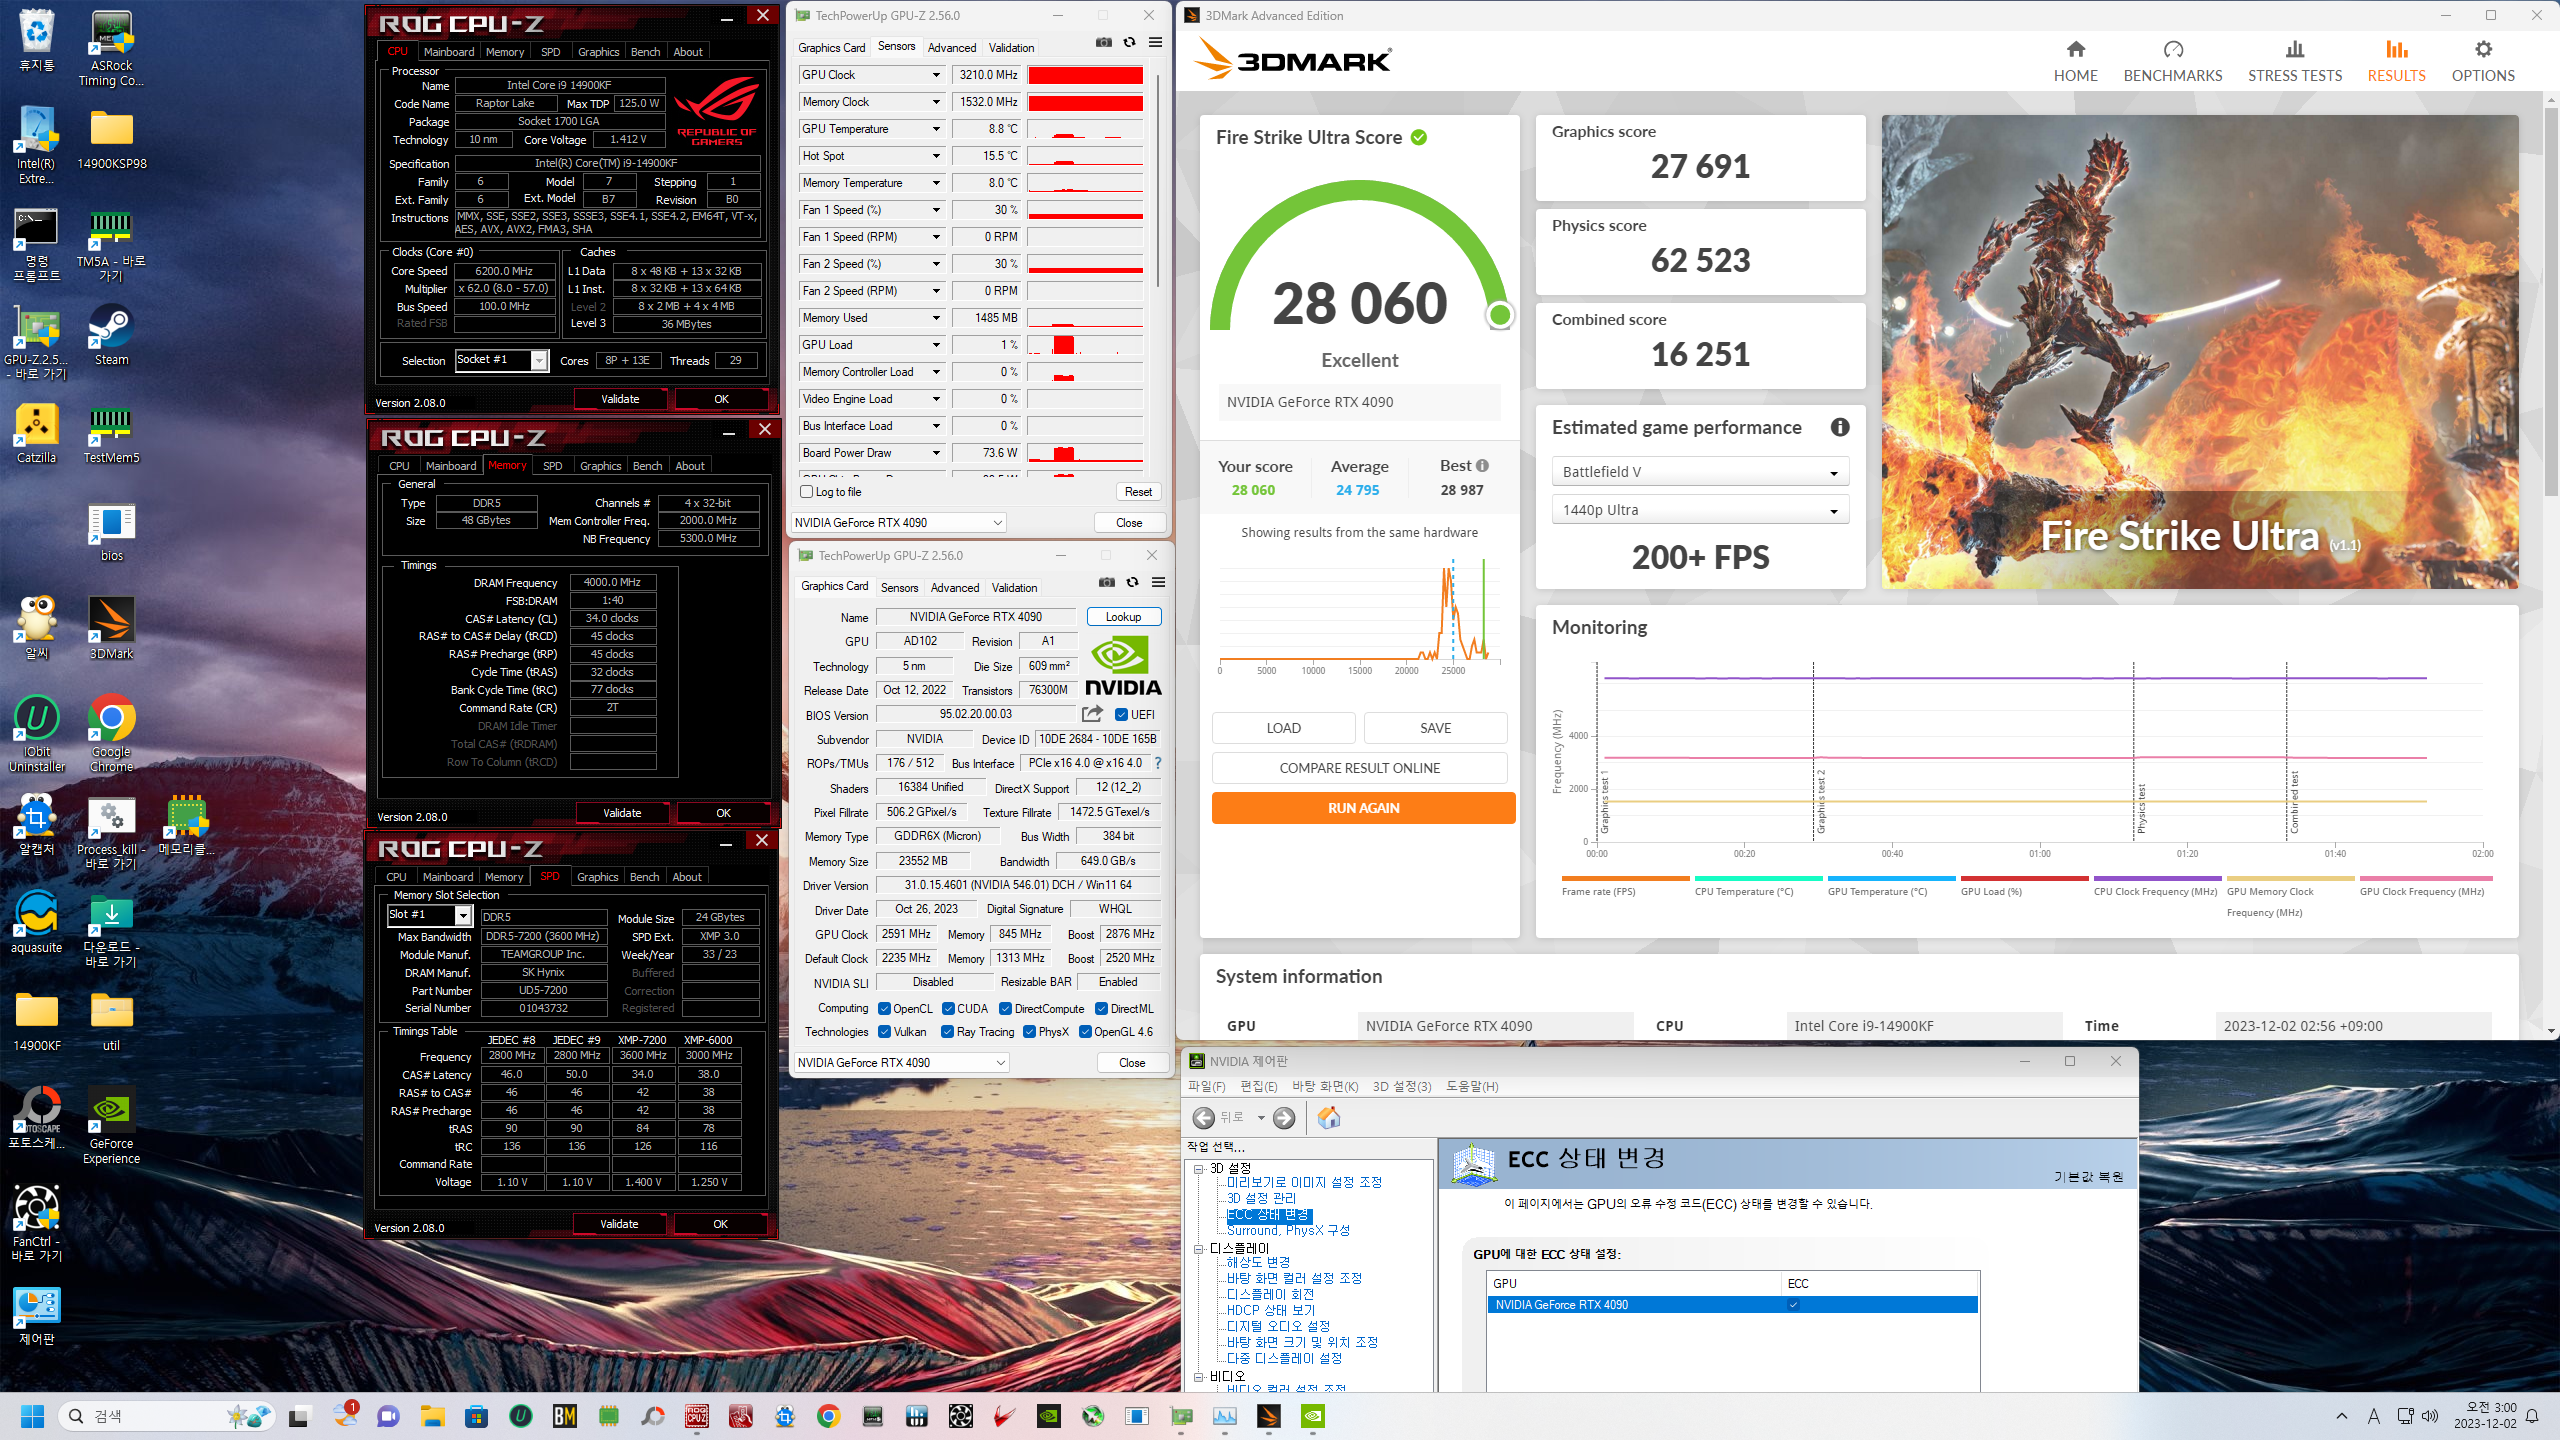Open the 파일(F) menu in NVIDIA Control Panel
This screenshot has height=1440, width=2560.
1206,1086
